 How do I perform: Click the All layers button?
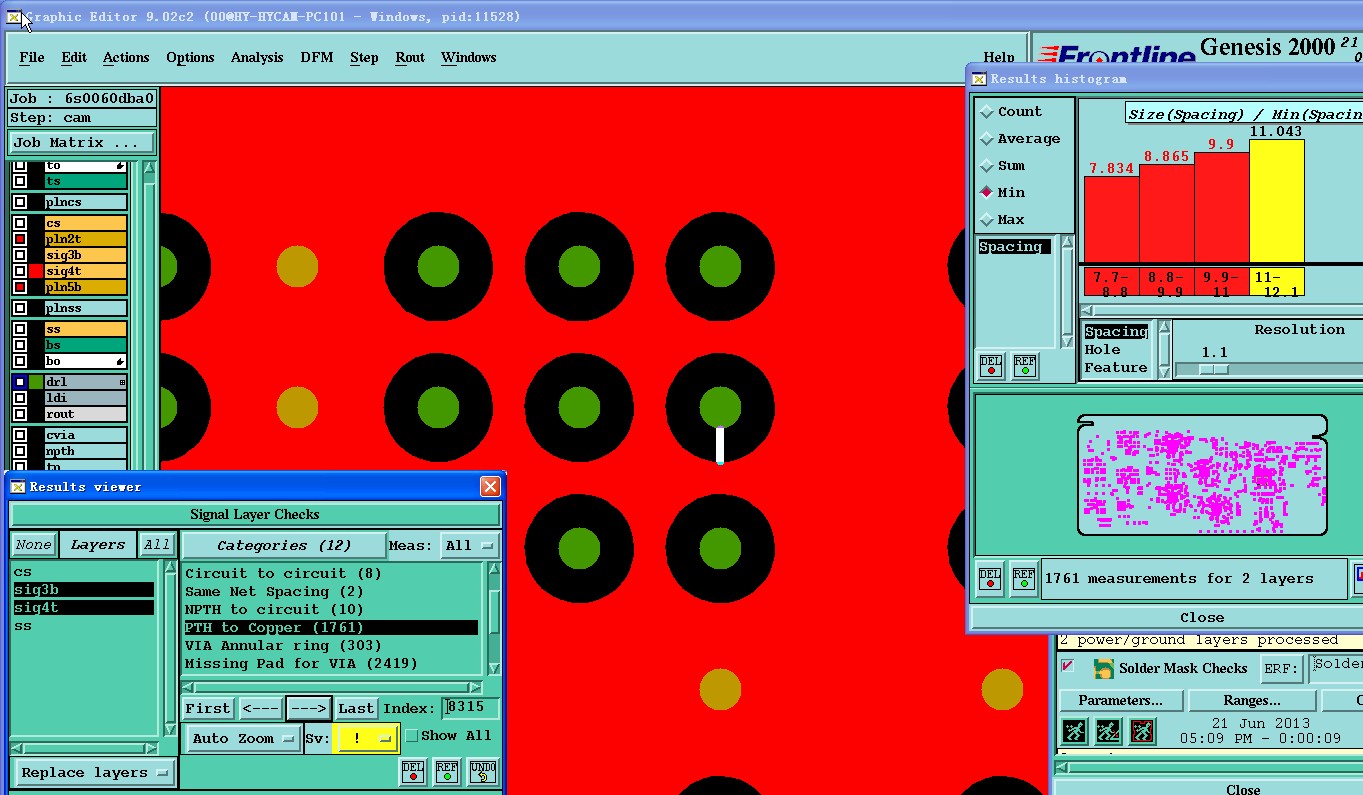pyautogui.click(x=157, y=545)
